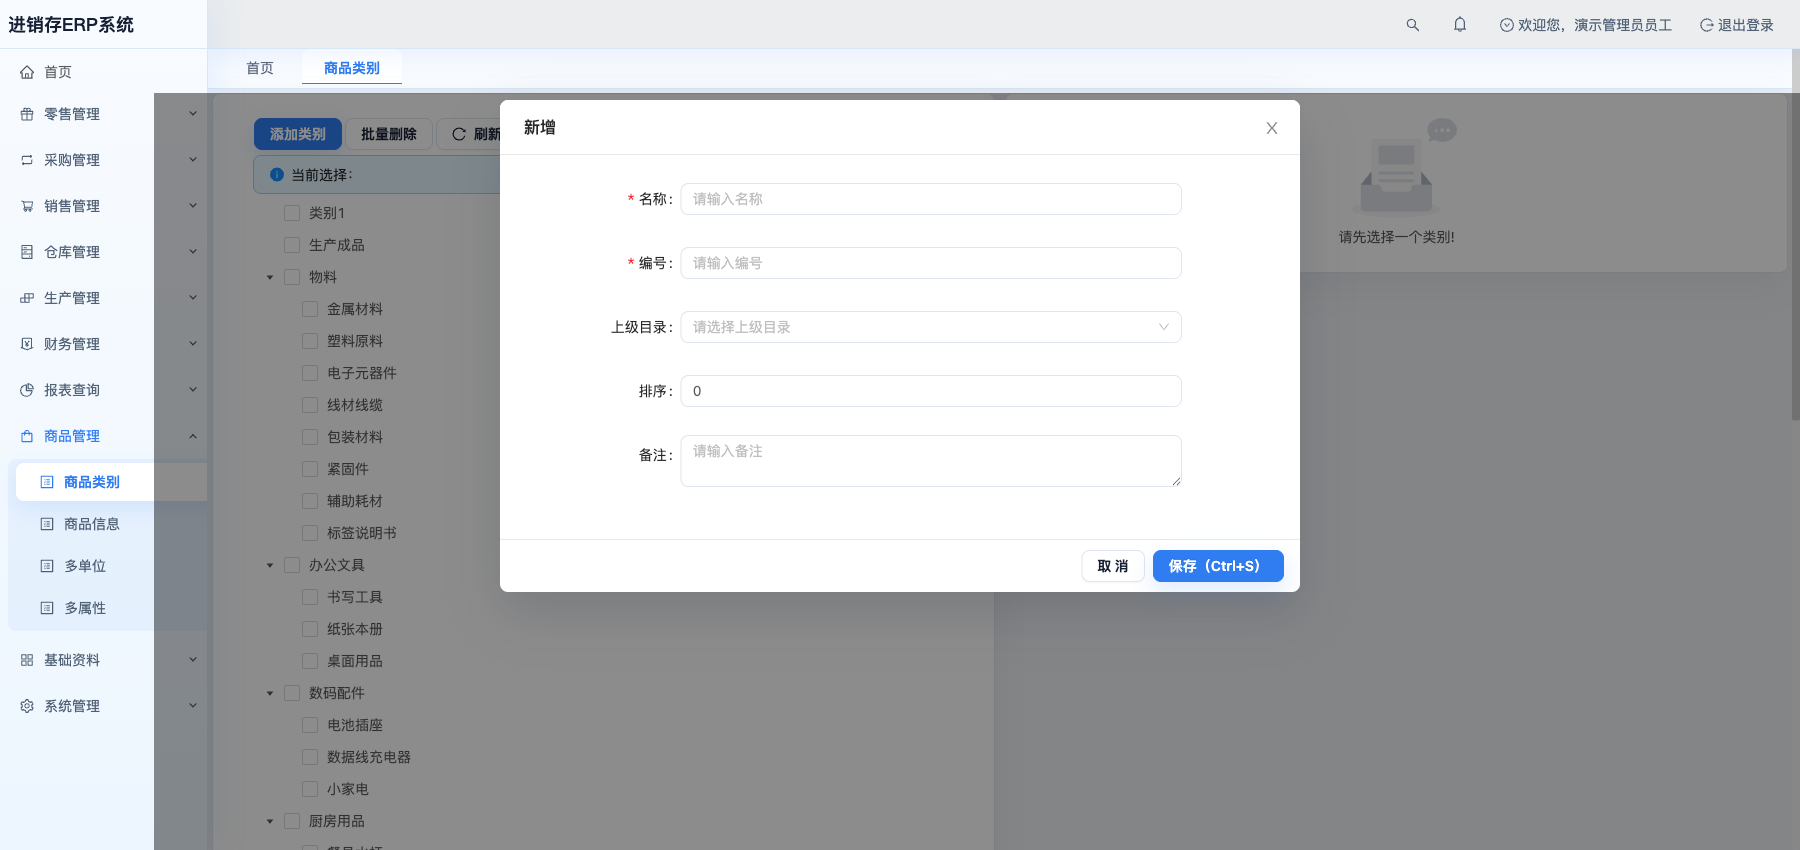
Task: Click the 取消 button
Action: pyautogui.click(x=1113, y=566)
